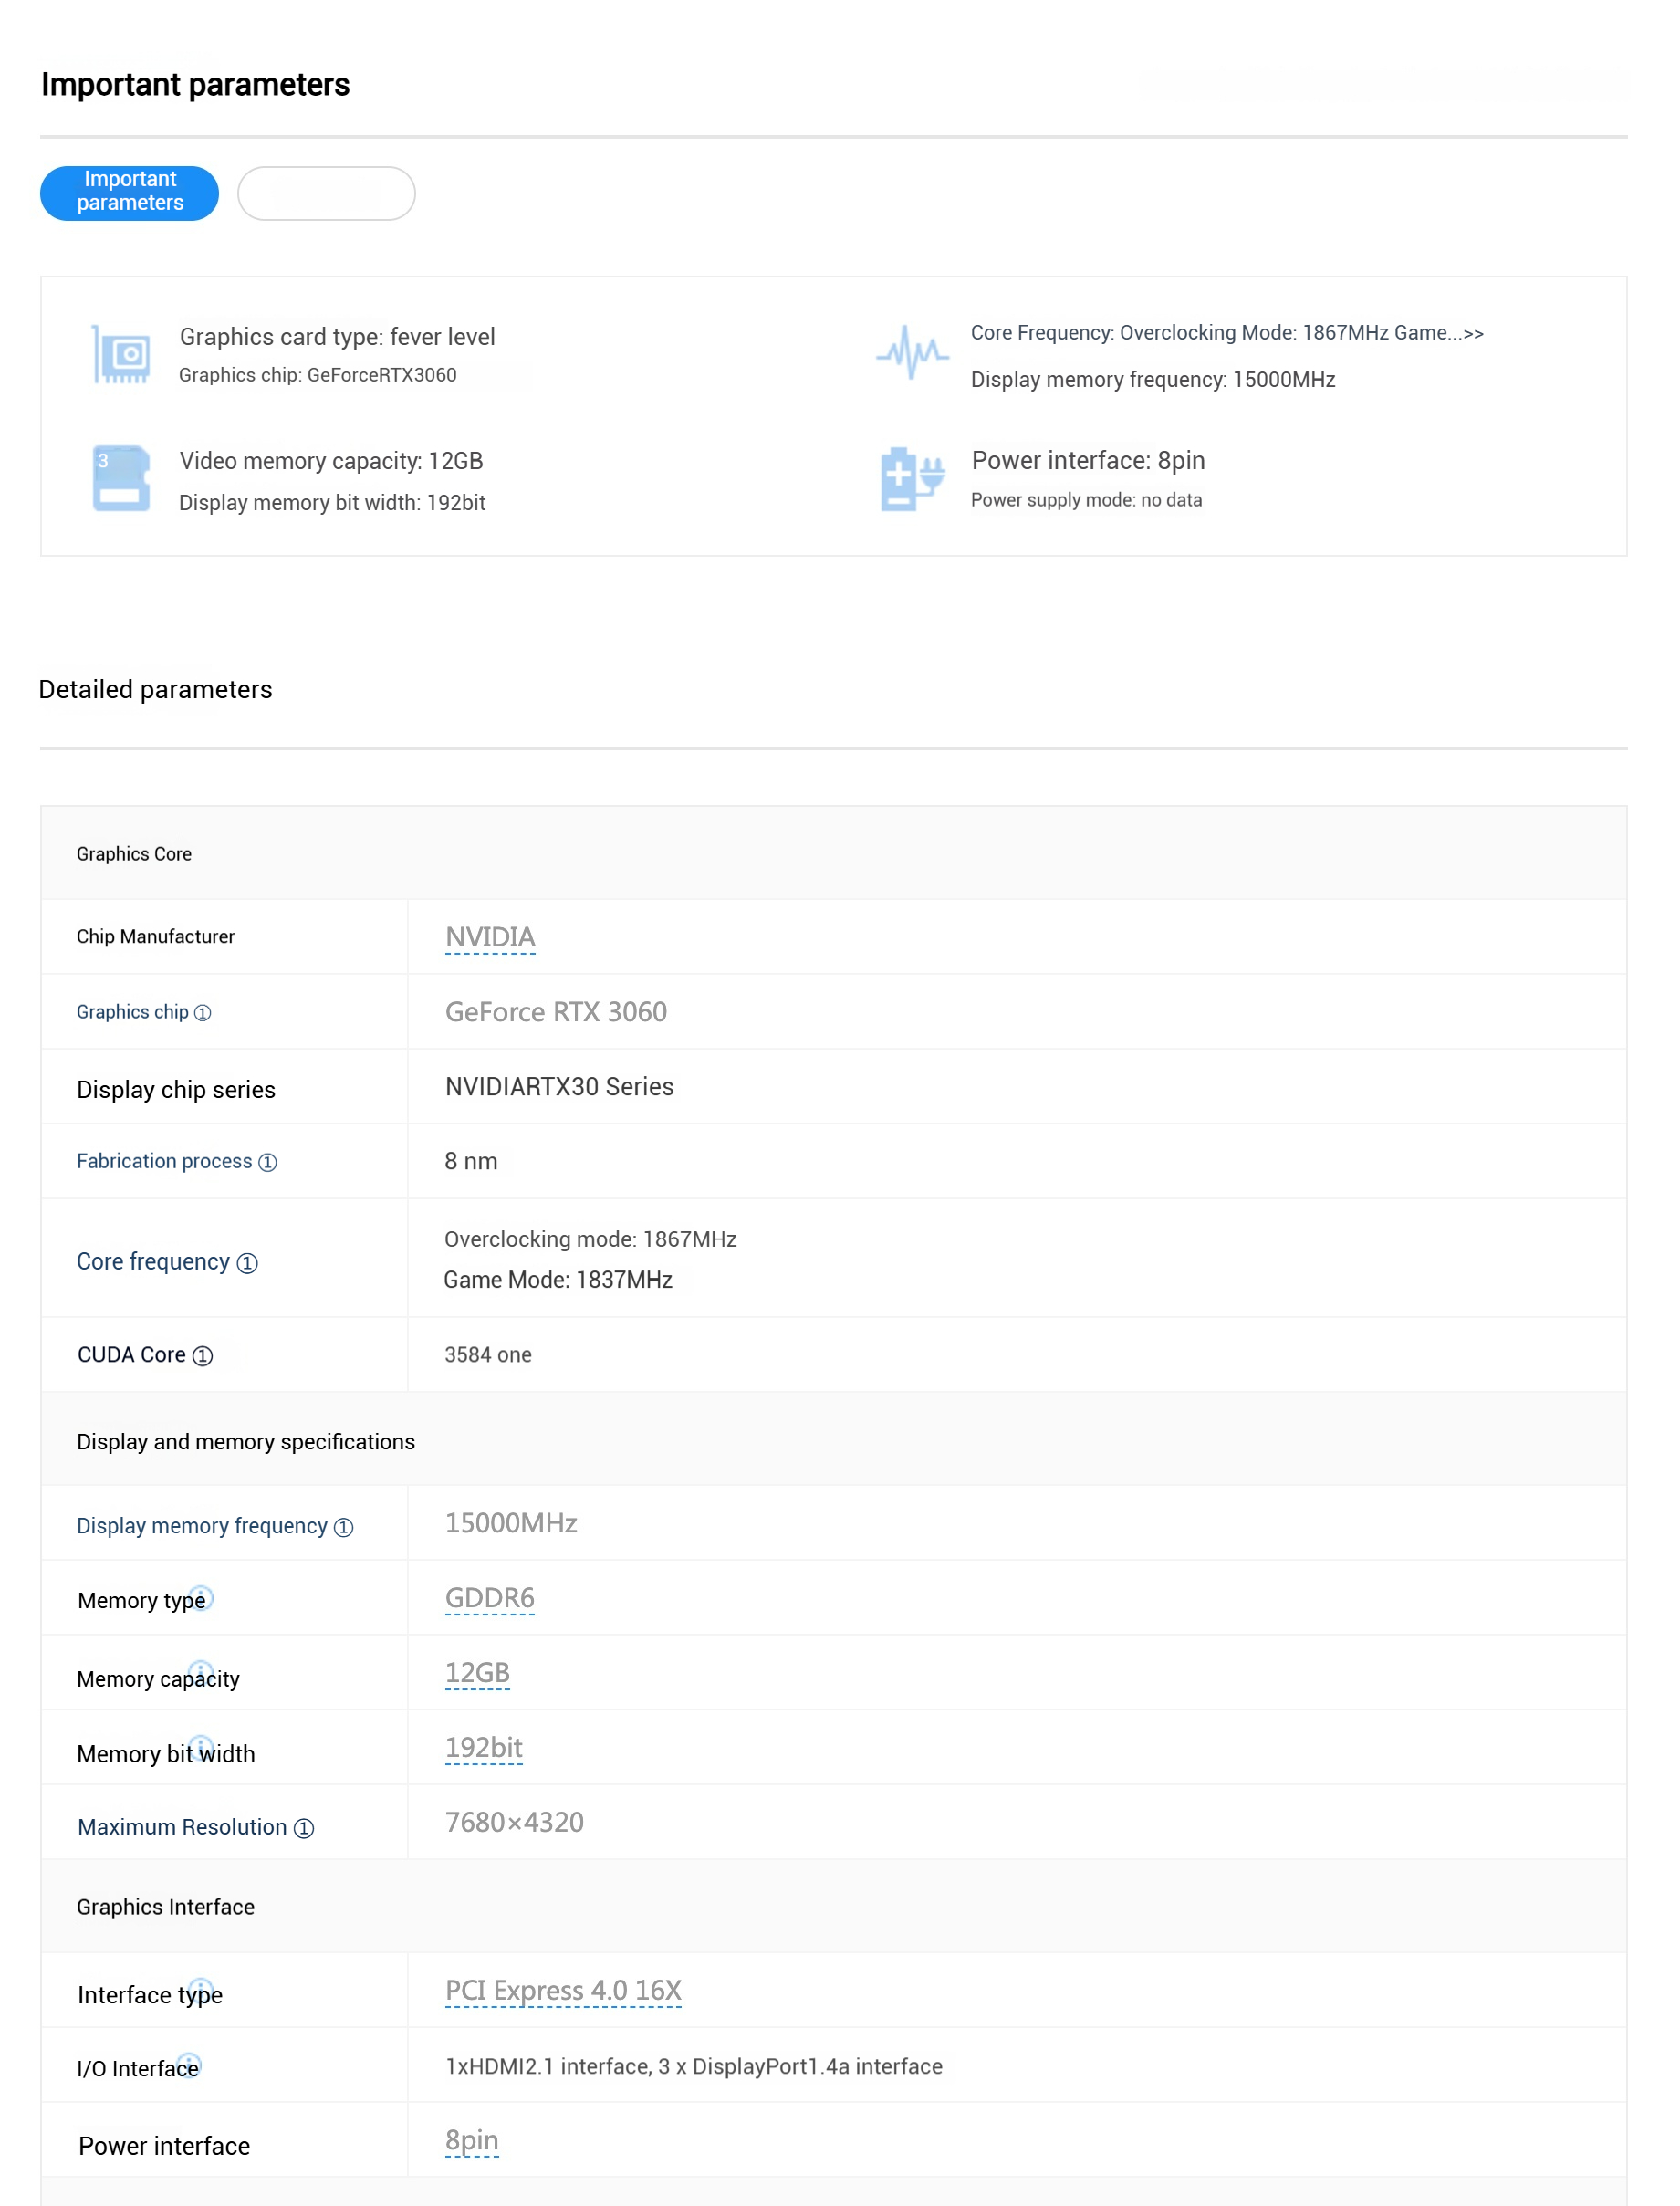
Task: Click the Fabrication process label link
Action: pyautogui.click(x=165, y=1161)
